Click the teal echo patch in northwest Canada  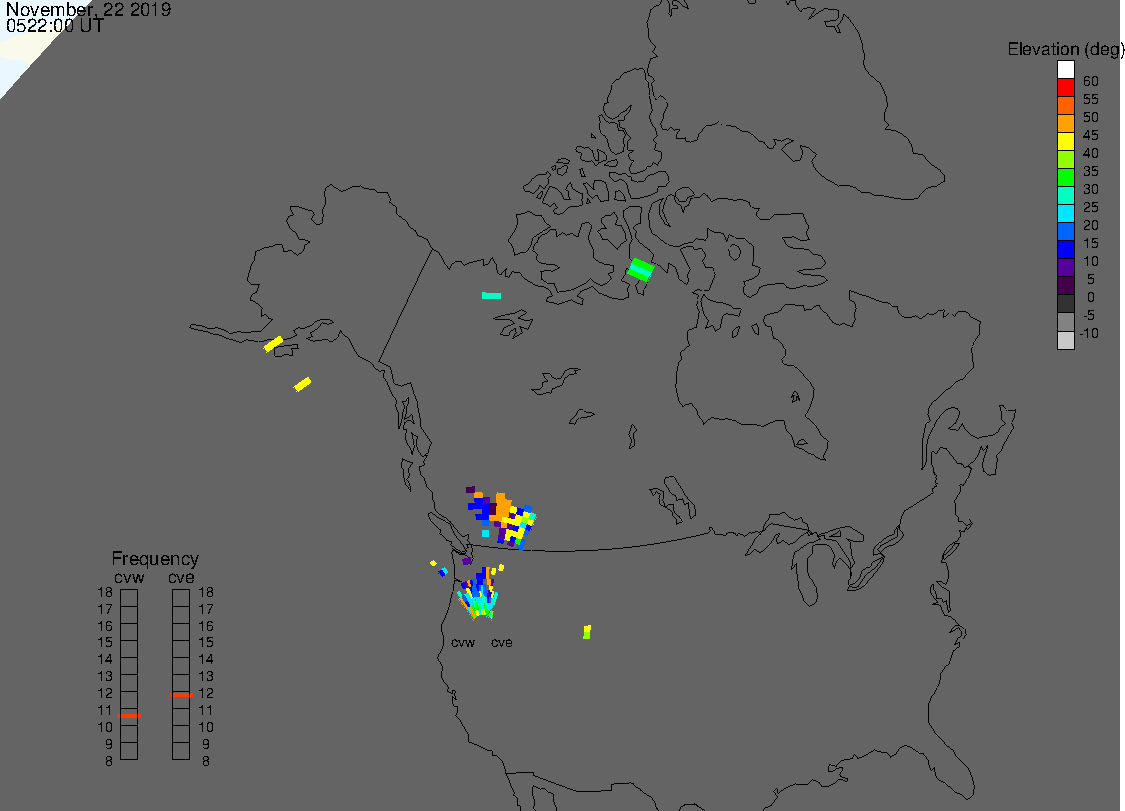pyautogui.click(x=491, y=296)
